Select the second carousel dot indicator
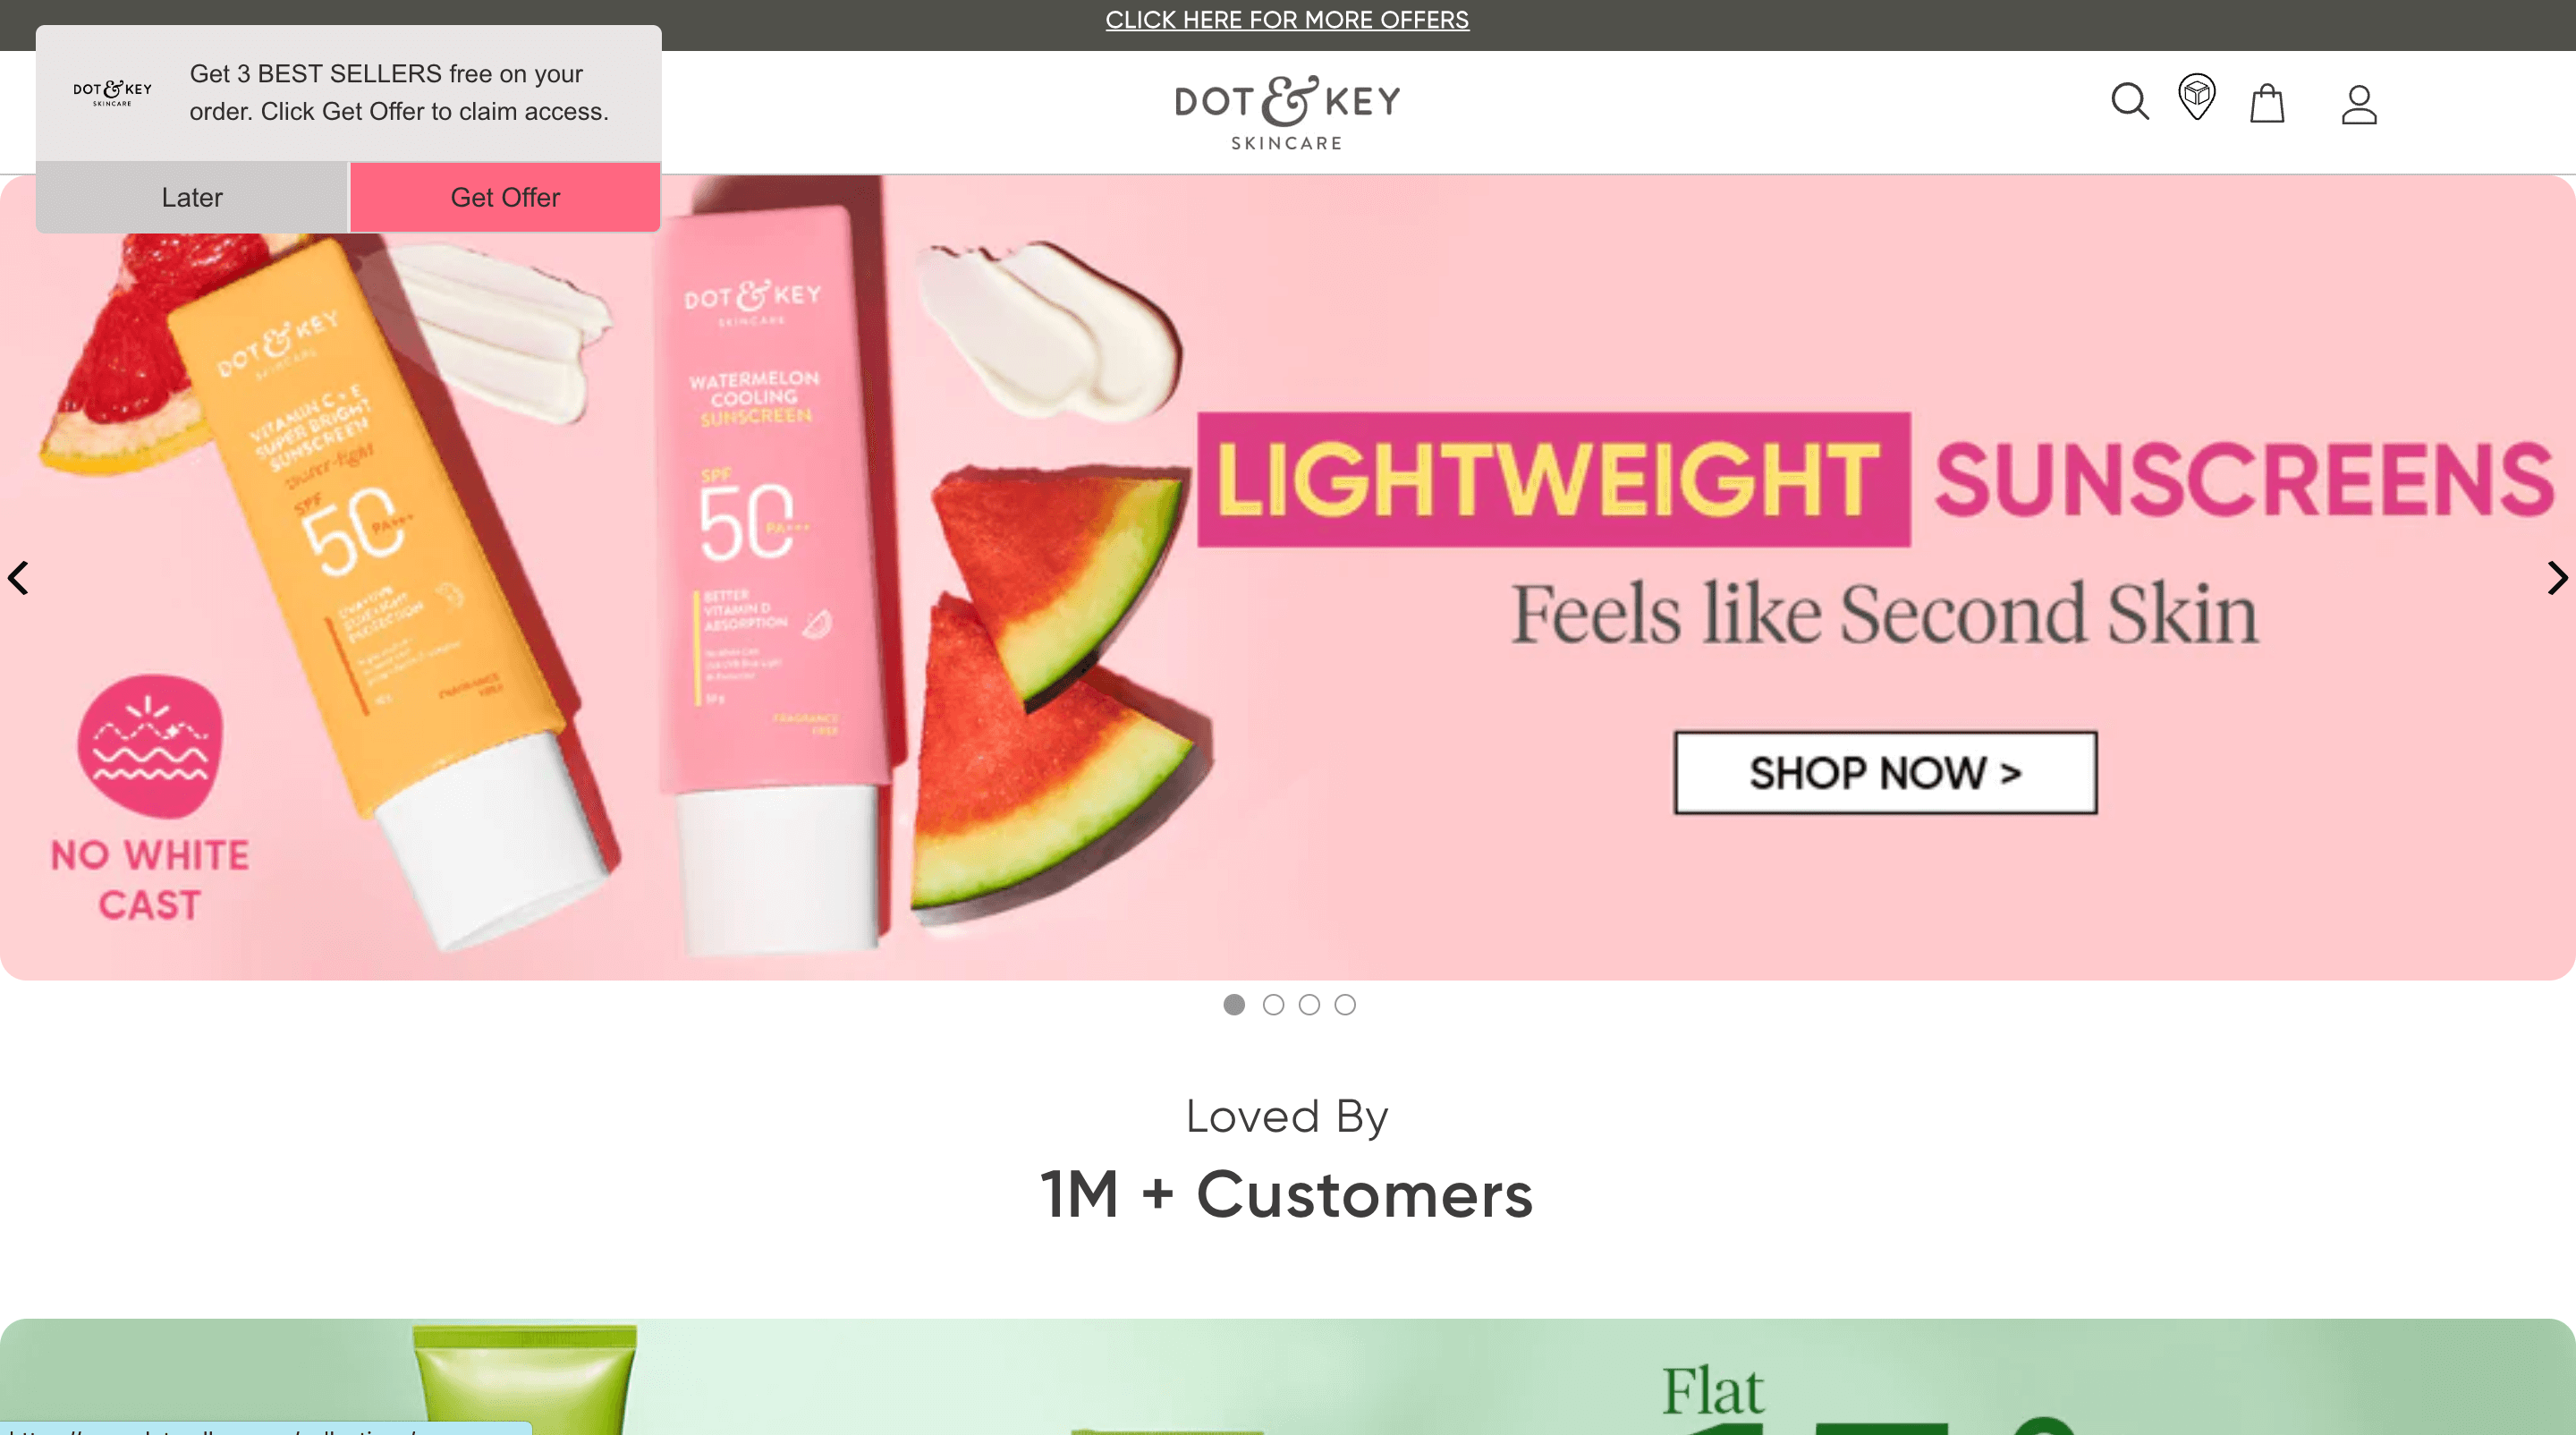Viewport: 2576px width, 1435px height. pos(1273,1005)
